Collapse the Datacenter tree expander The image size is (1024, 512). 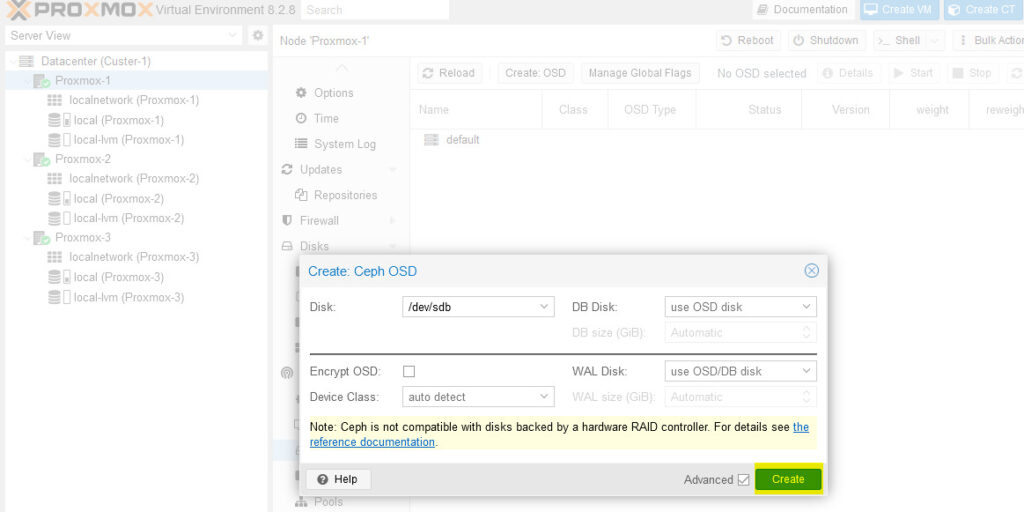click(13, 61)
